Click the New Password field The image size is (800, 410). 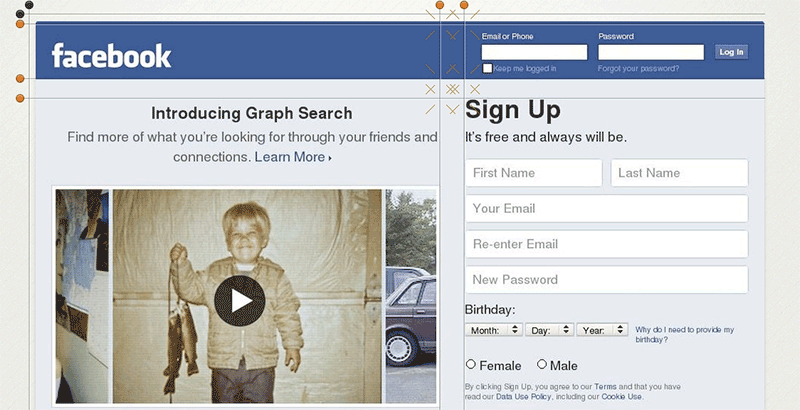point(607,279)
